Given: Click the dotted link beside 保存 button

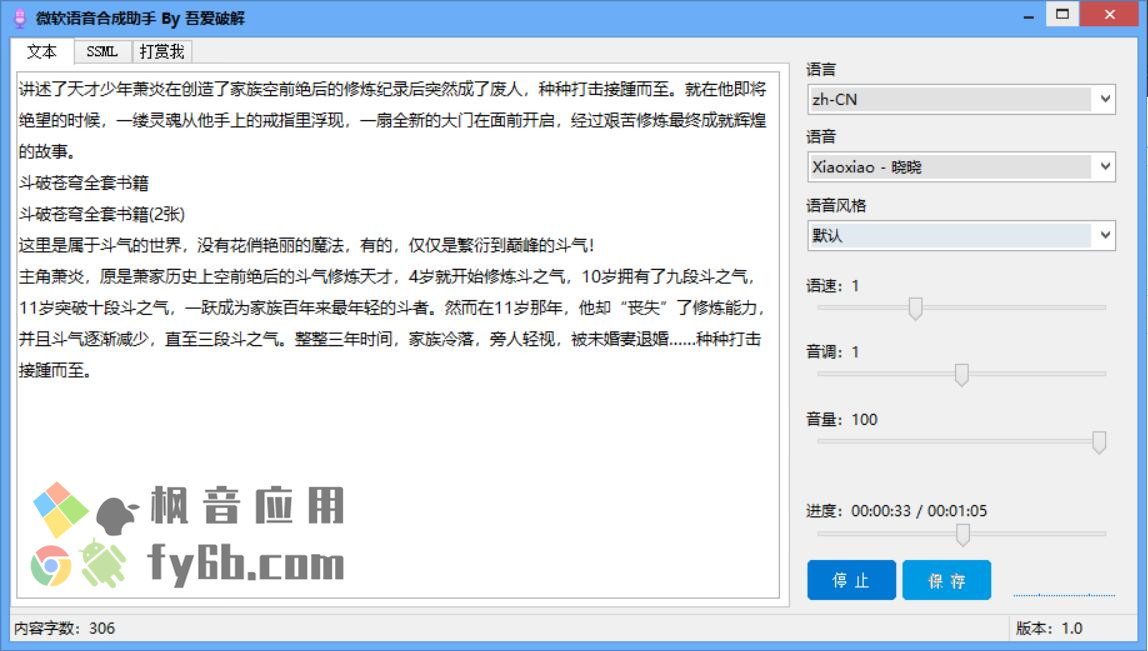Looking at the screenshot, I should click(x=1064, y=595).
